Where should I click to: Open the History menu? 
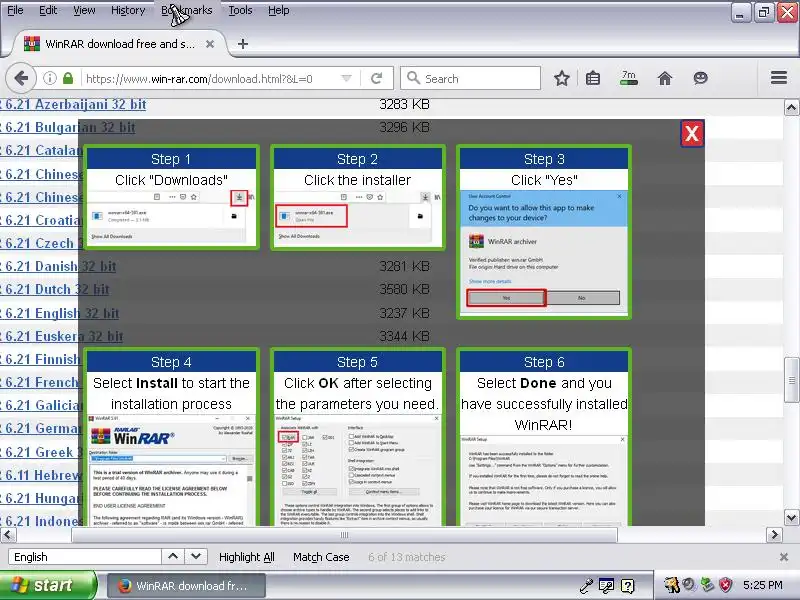click(128, 10)
